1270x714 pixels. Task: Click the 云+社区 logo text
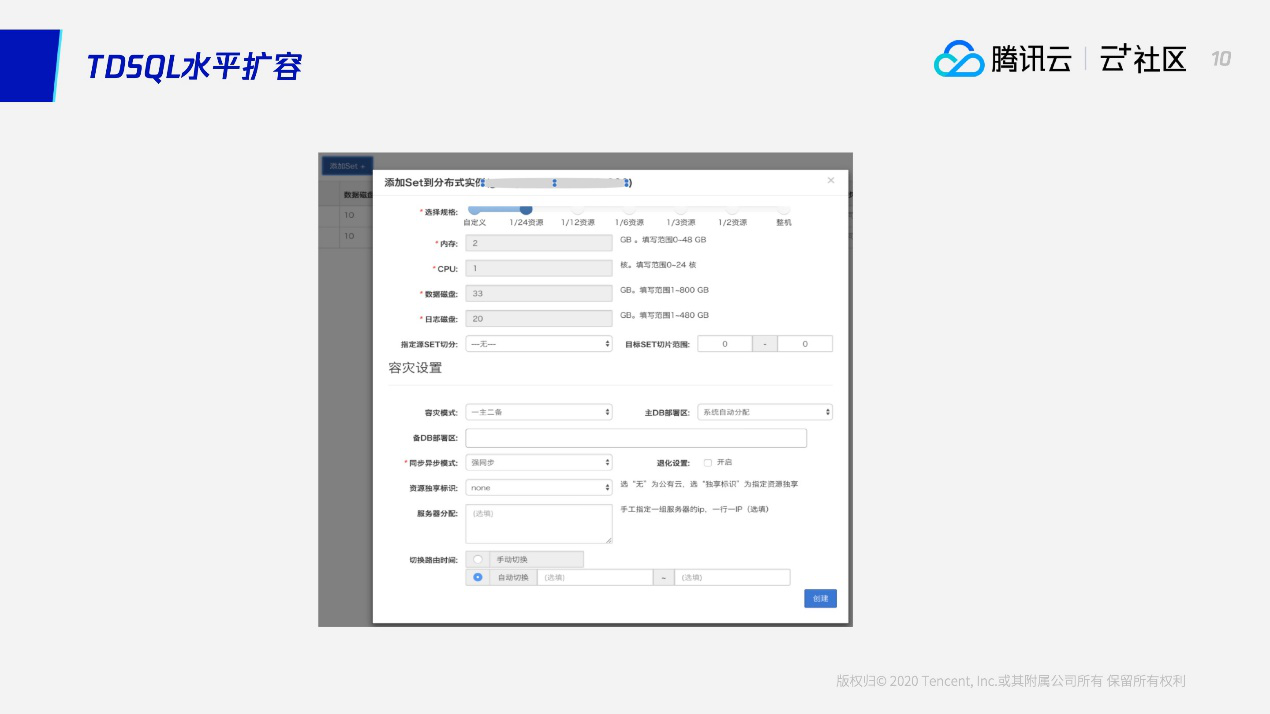pos(1143,59)
